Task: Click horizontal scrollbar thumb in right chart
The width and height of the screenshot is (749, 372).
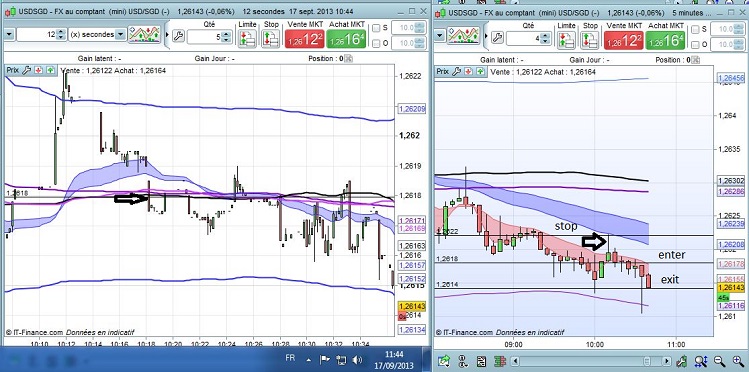Action: pos(647,361)
